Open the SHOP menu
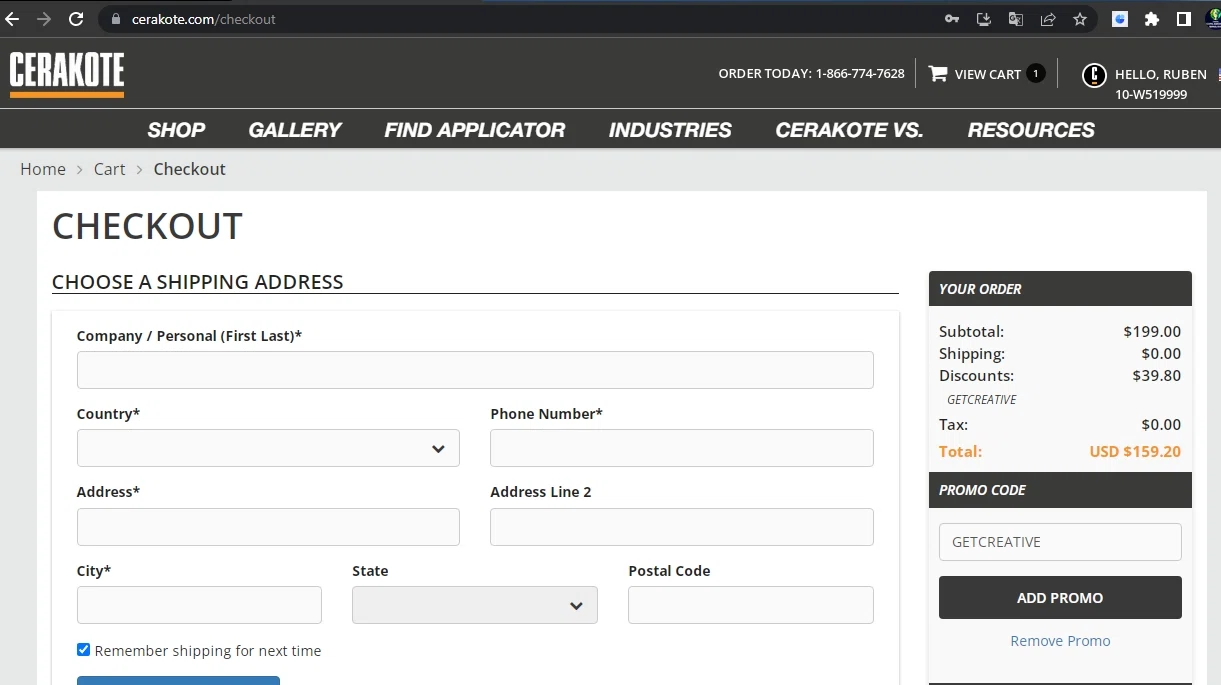This screenshot has height=685, width=1221. (x=176, y=130)
